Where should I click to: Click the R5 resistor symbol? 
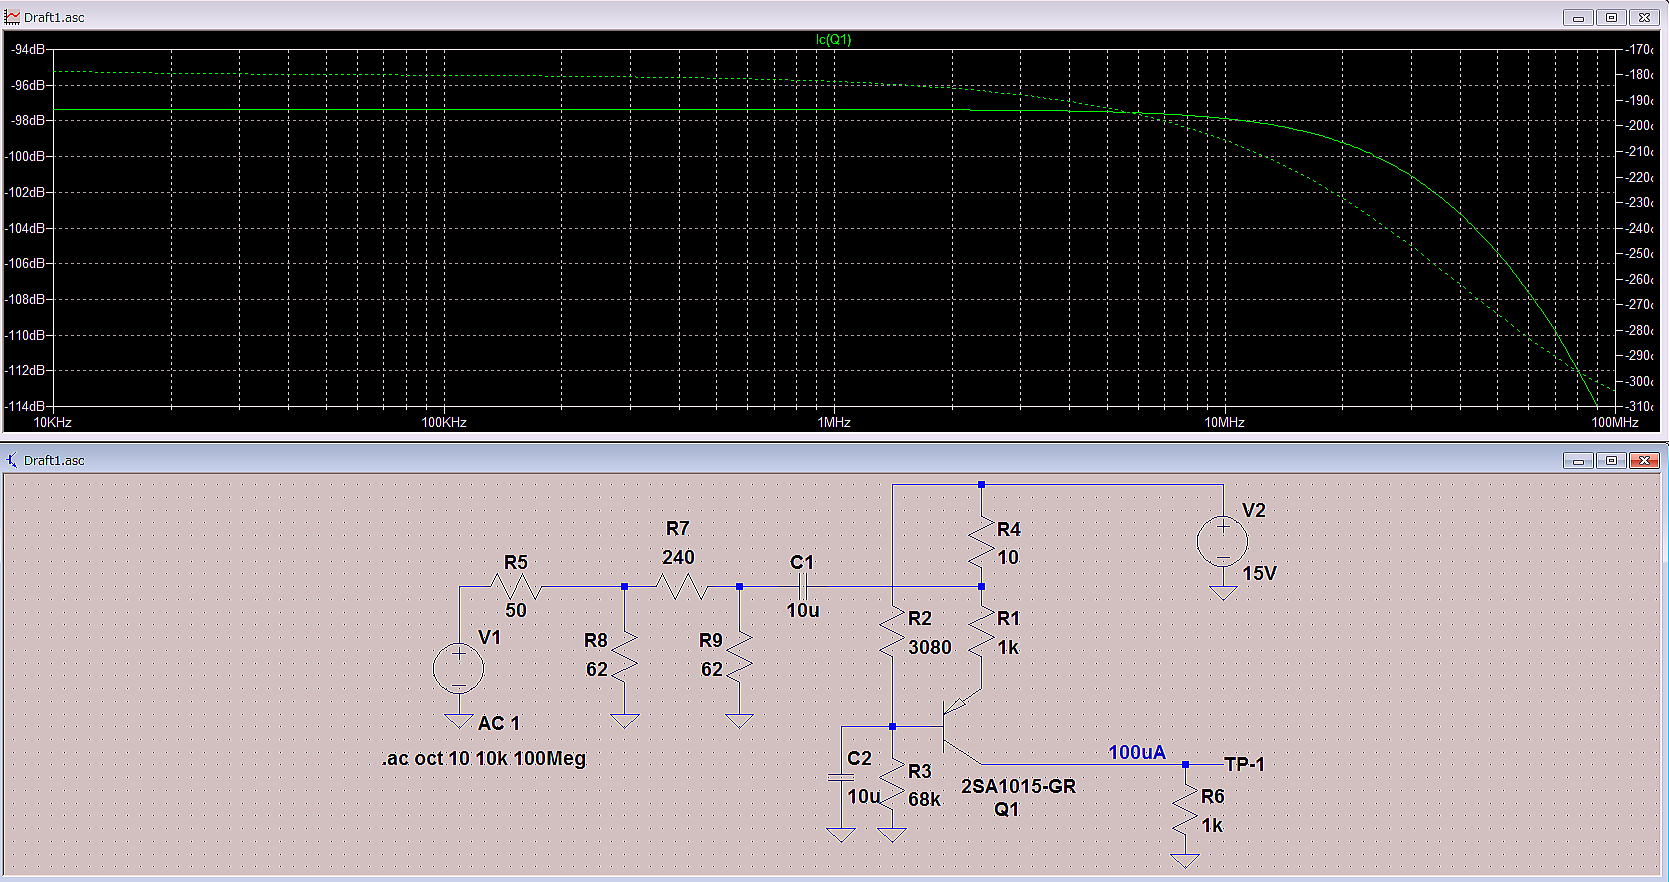(516, 586)
